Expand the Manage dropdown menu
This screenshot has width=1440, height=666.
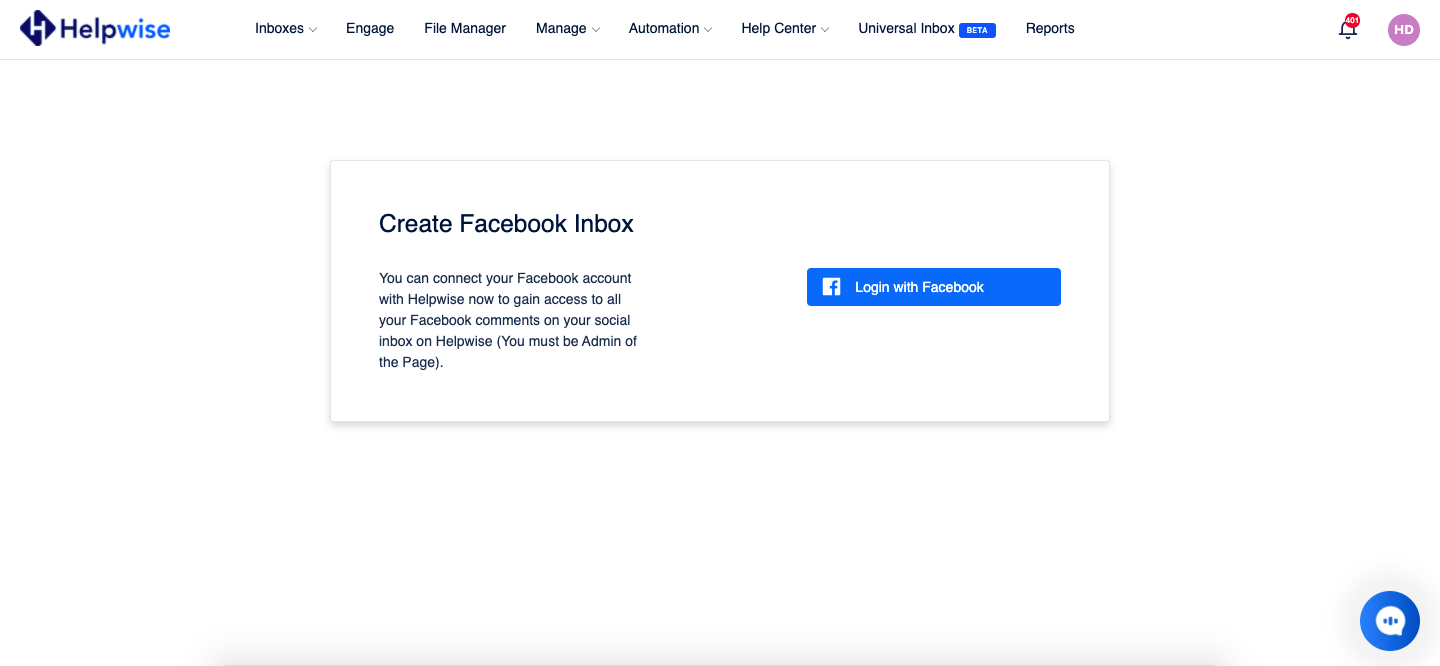click(x=568, y=28)
